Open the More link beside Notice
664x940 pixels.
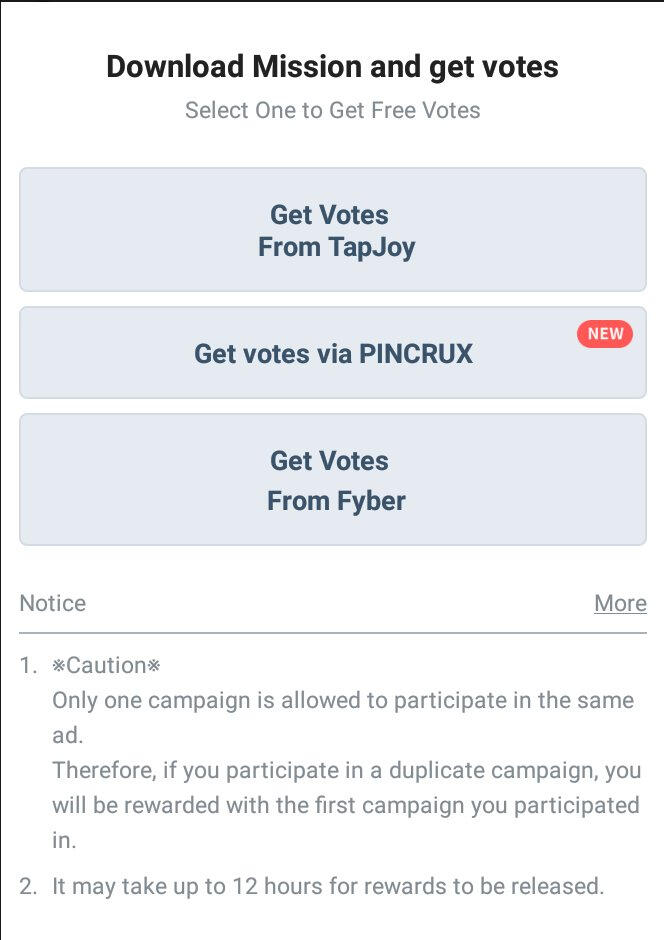(x=620, y=603)
